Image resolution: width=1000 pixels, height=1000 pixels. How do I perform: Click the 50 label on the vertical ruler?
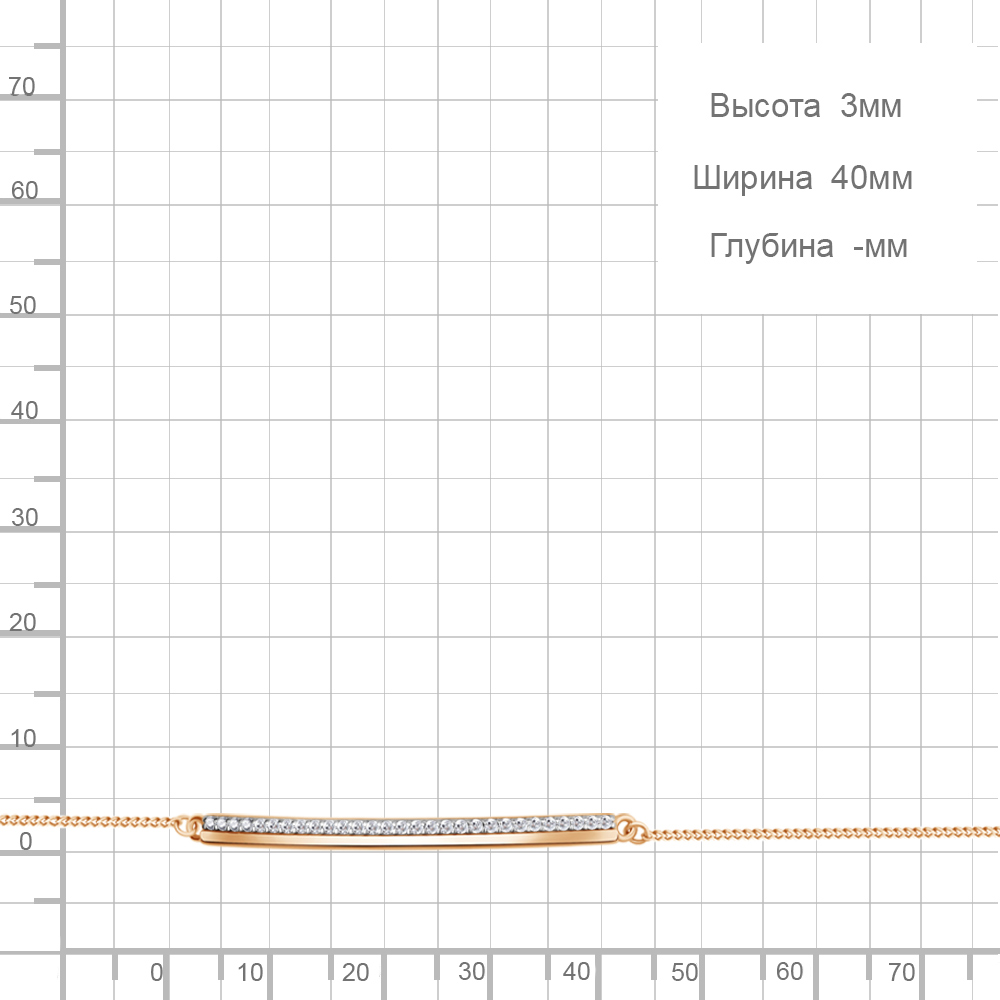click(22, 306)
